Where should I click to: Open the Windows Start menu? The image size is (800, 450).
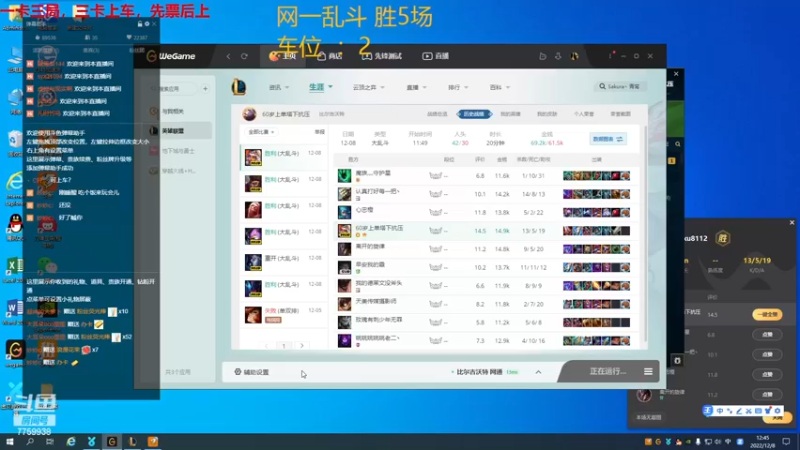(x=10, y=442)
